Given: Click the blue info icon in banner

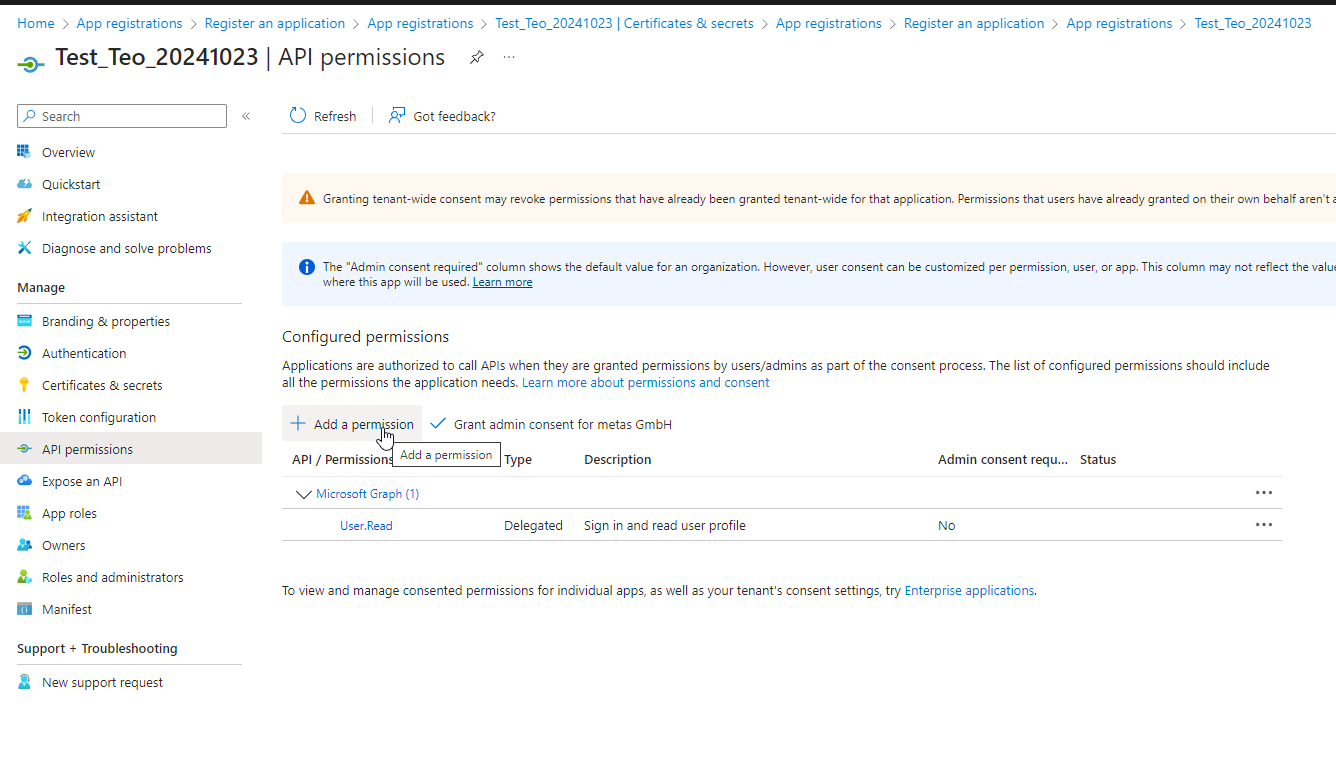Looking at the screenshot, I should pyautogui.click(x=307, y=267).
